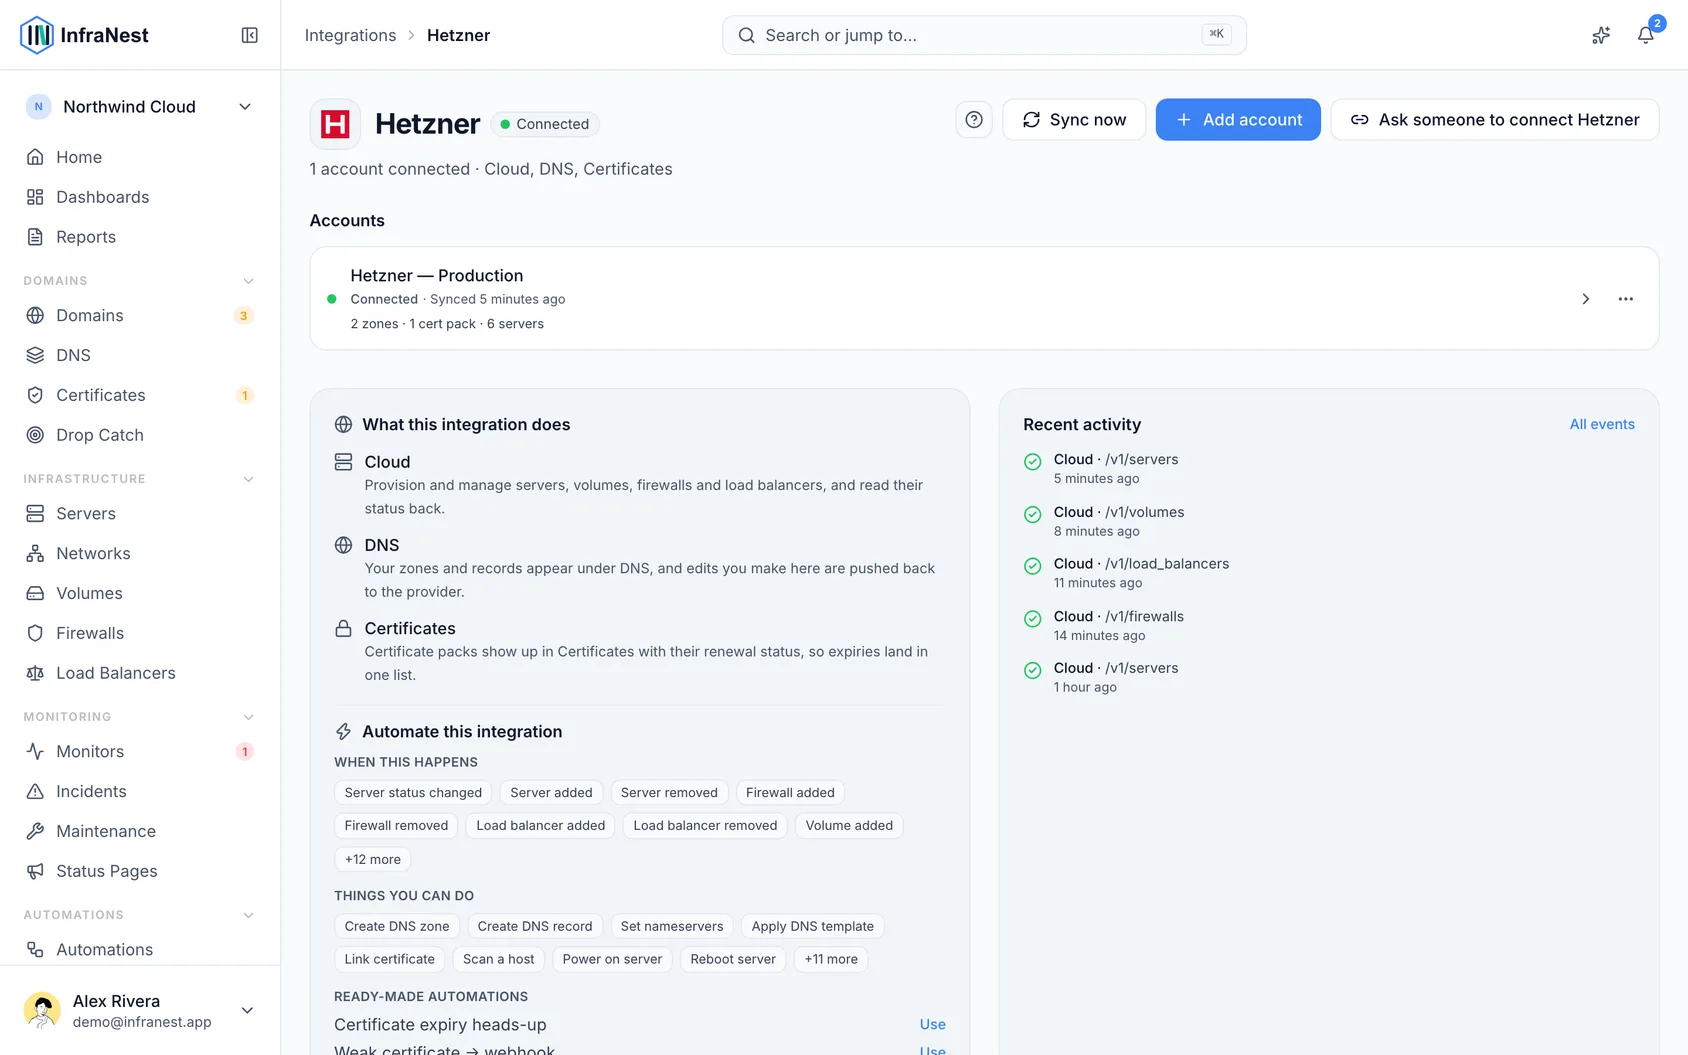The image size is (1688, 1055).
Task: Navigate to Domains section
Action: point(140,315)
